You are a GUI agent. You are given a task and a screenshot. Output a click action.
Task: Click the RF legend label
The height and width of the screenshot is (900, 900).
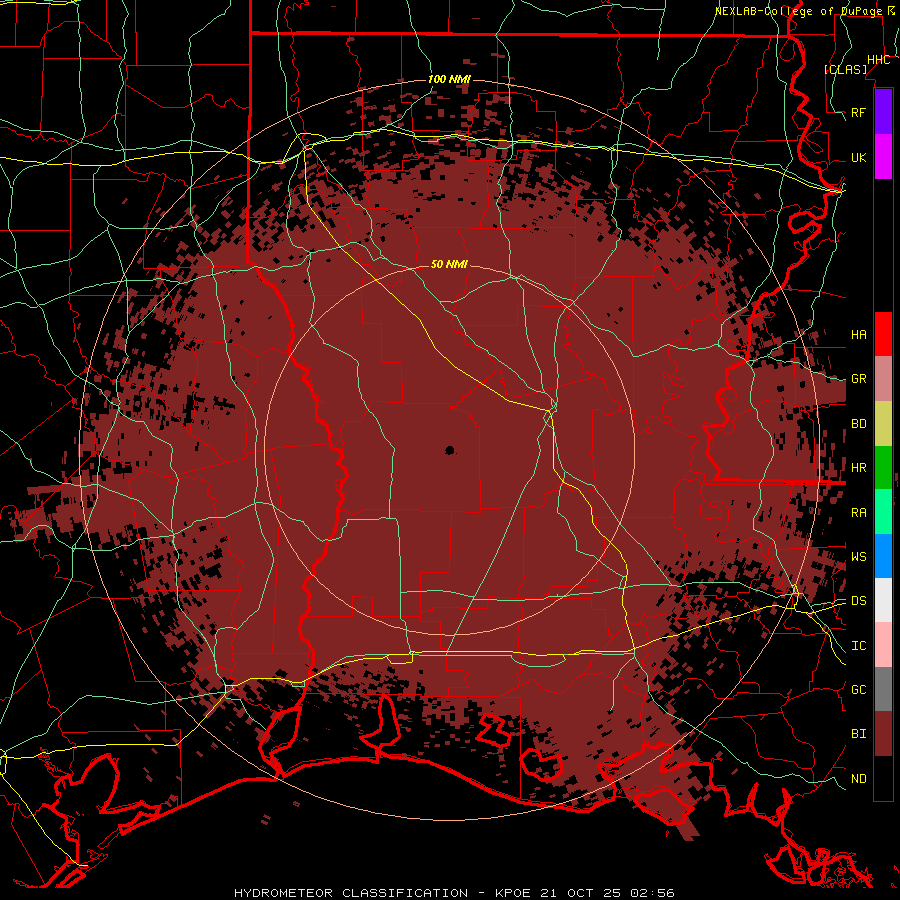pyautogui.click(x=859, y=112)
